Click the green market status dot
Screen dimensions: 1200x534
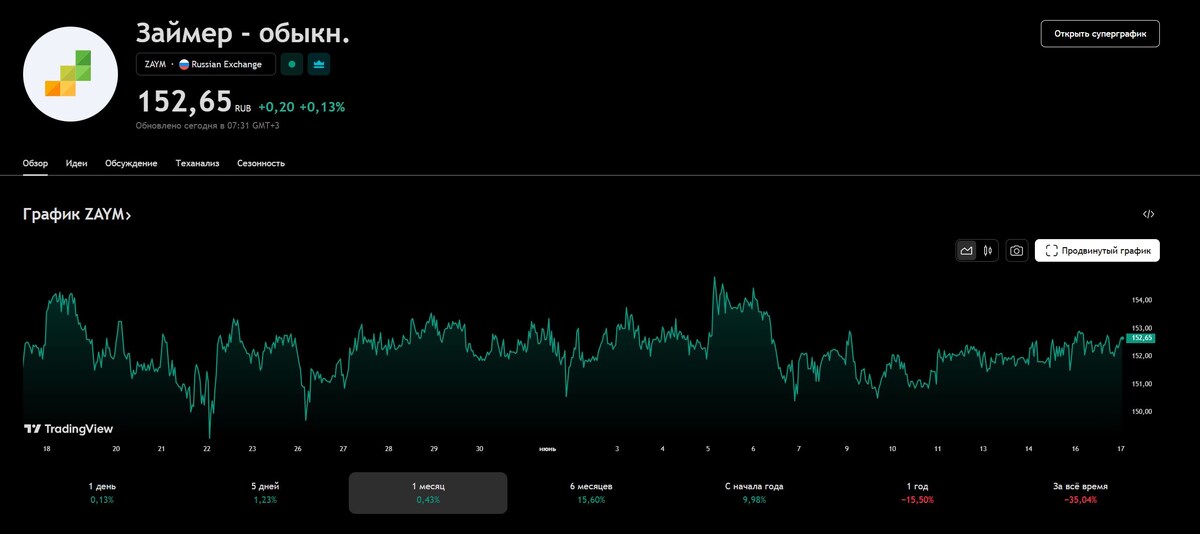click(292, 64)
